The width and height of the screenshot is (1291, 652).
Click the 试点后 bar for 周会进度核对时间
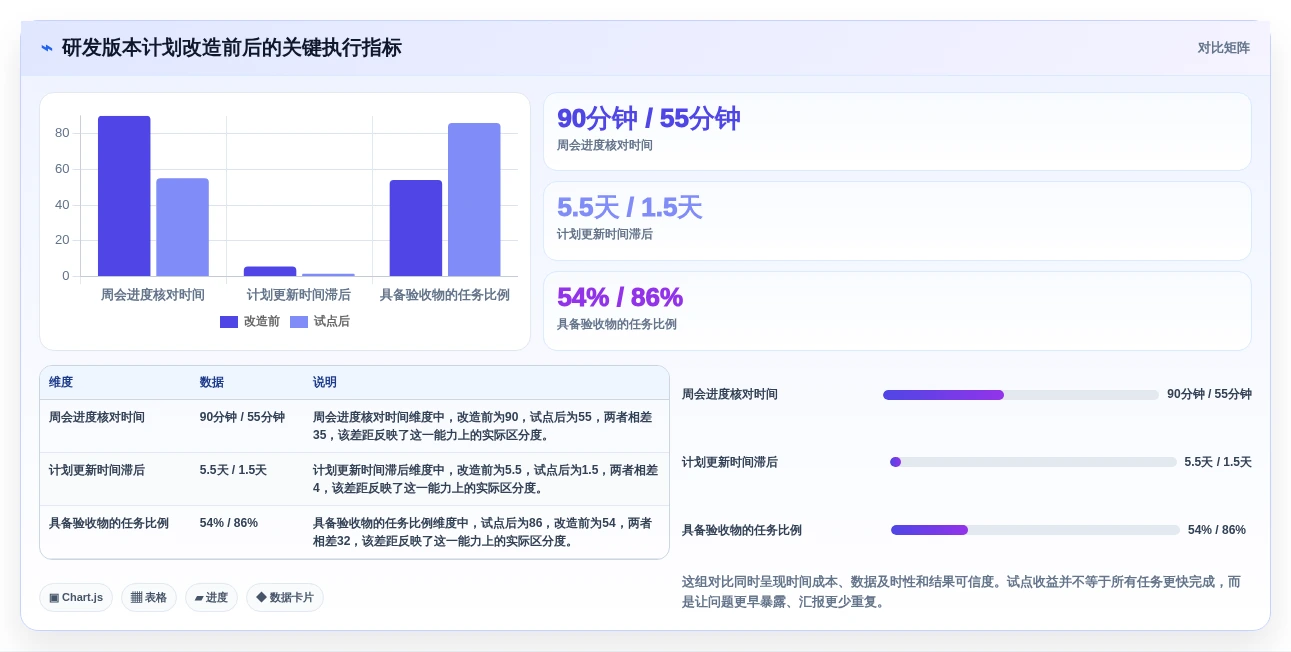[182, 227]
